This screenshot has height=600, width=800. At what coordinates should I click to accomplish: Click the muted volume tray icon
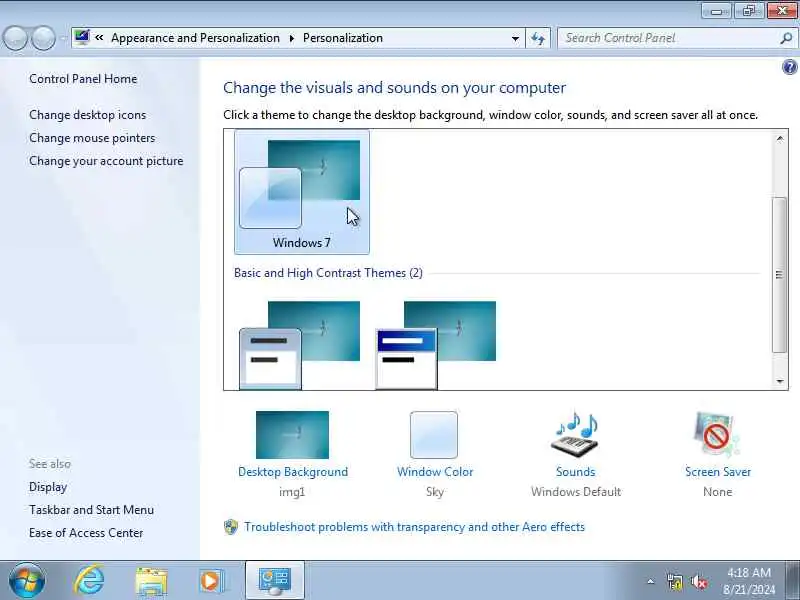coord(699,582)
